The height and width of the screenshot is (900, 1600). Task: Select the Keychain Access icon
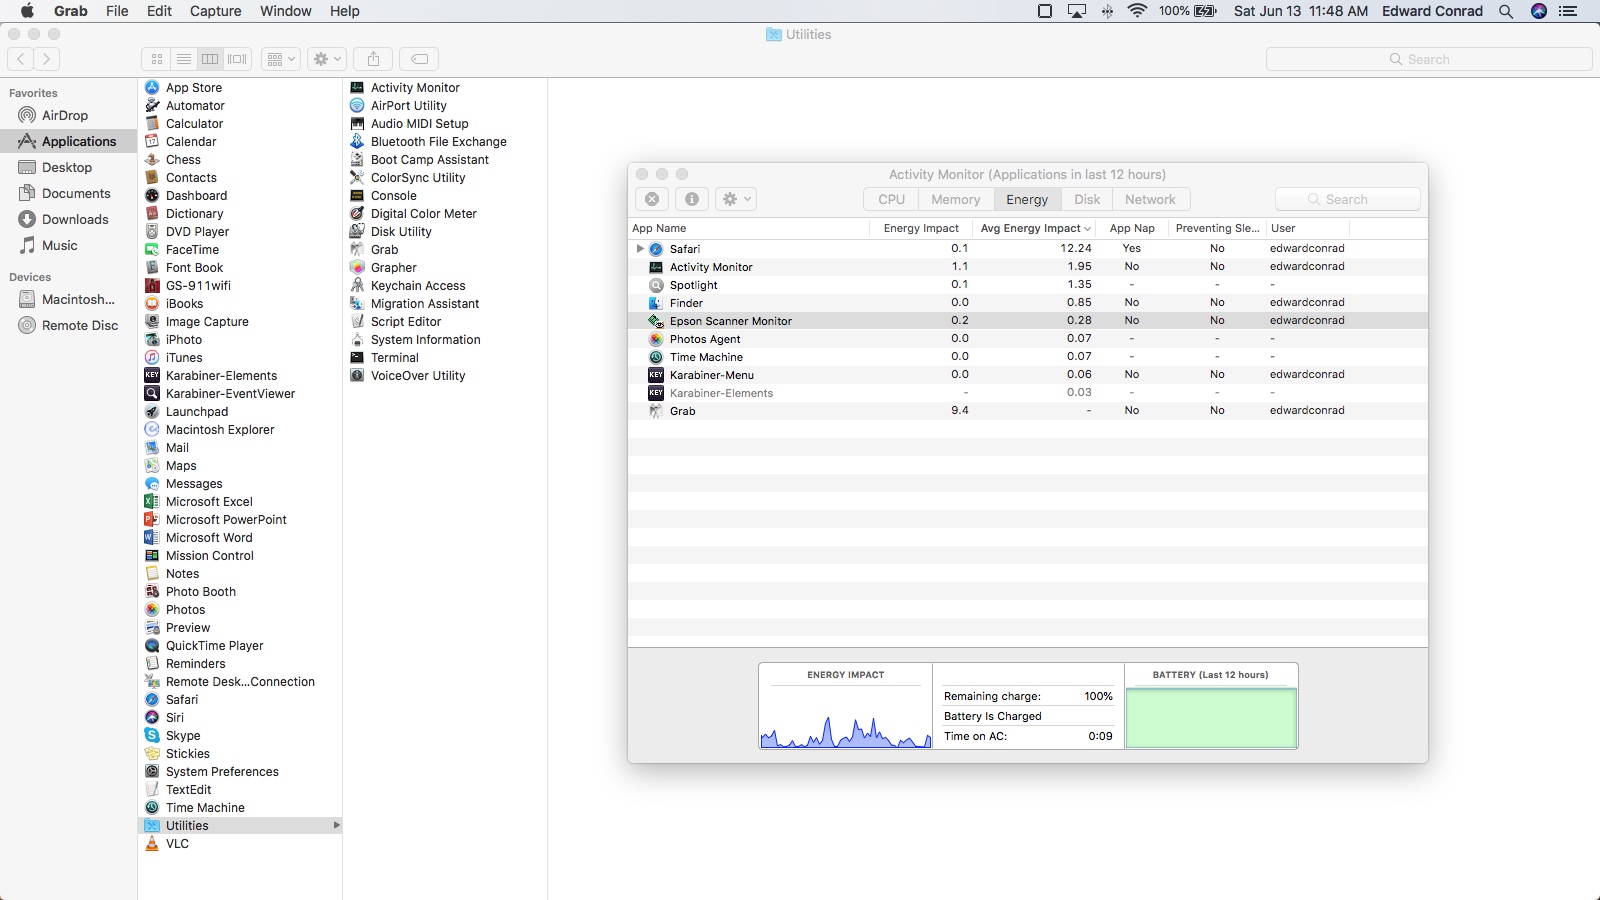pyautogui.click(x=357, y=285)
